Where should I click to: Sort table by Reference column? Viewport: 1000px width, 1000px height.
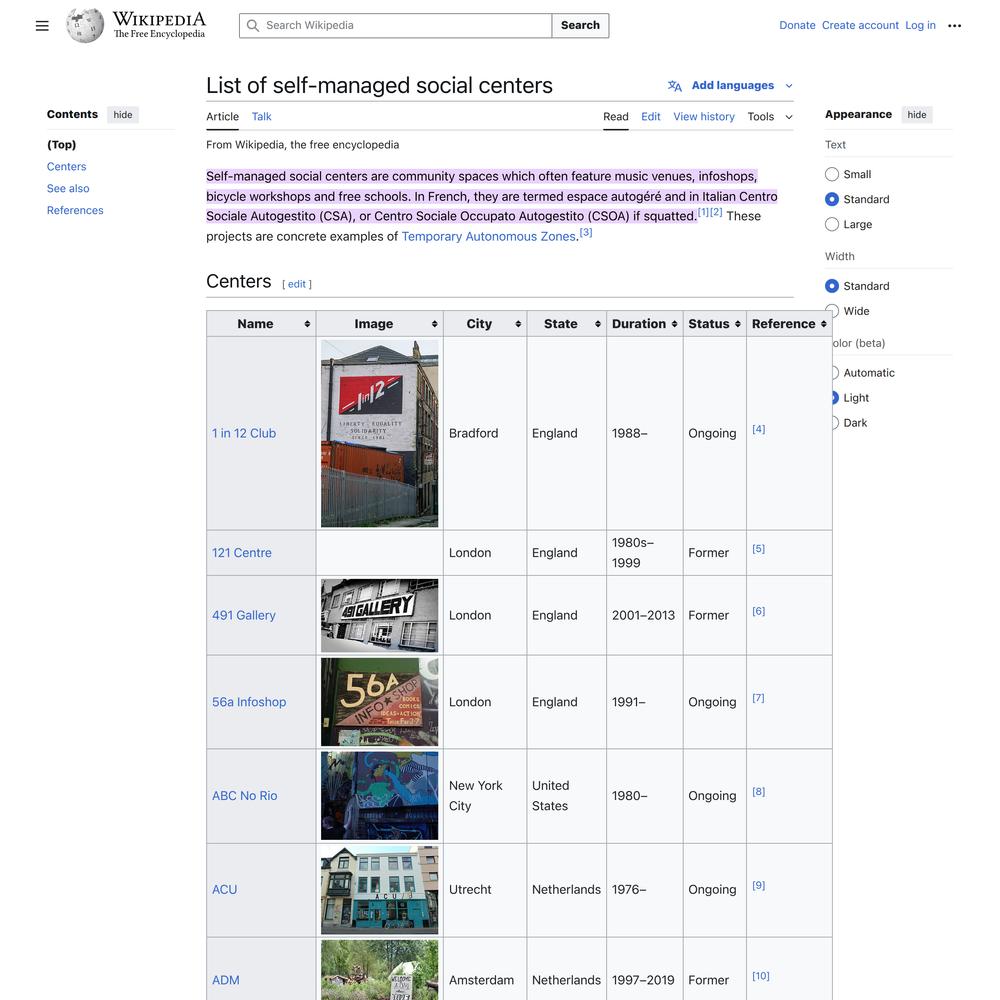tap(823, 324)
